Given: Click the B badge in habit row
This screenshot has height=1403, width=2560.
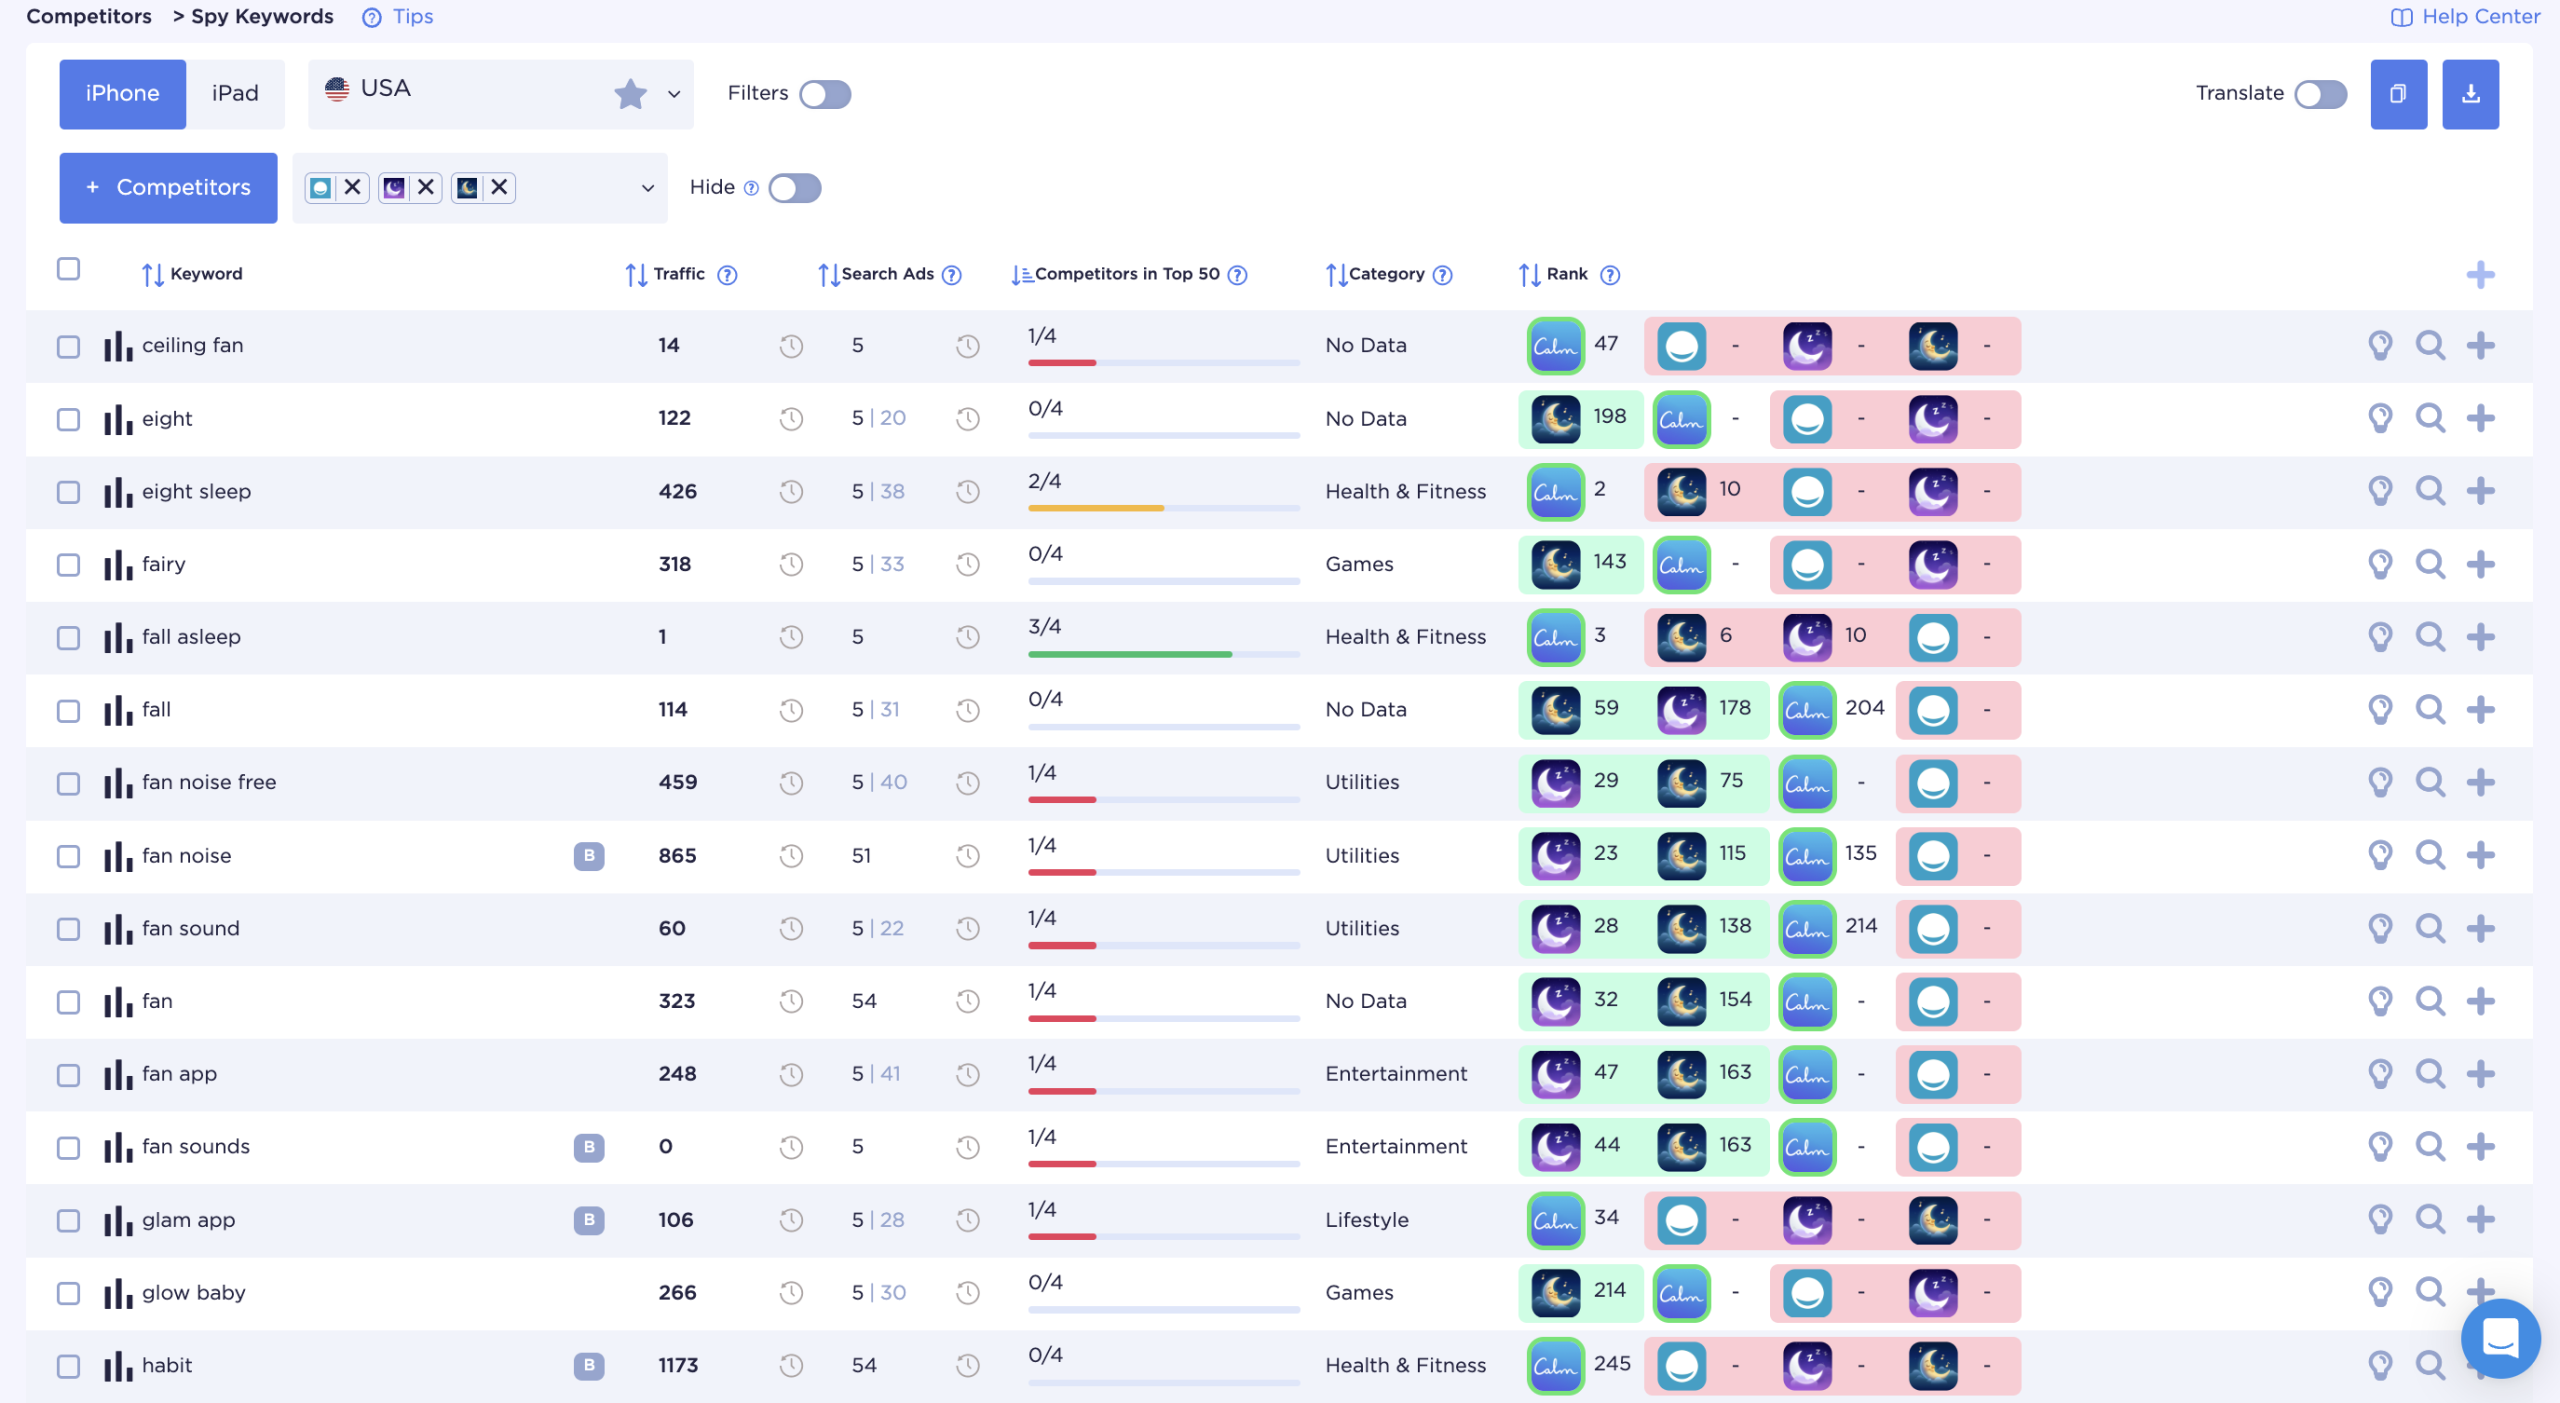Looking at the screenshot, I should coord(589,1366).
